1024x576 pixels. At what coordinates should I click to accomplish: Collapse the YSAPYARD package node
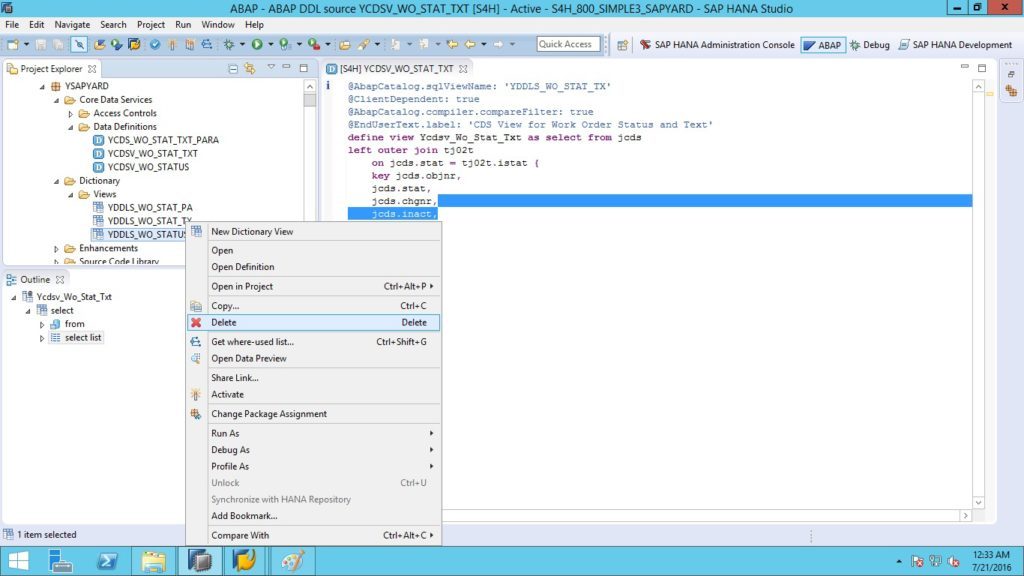(42, 86)
